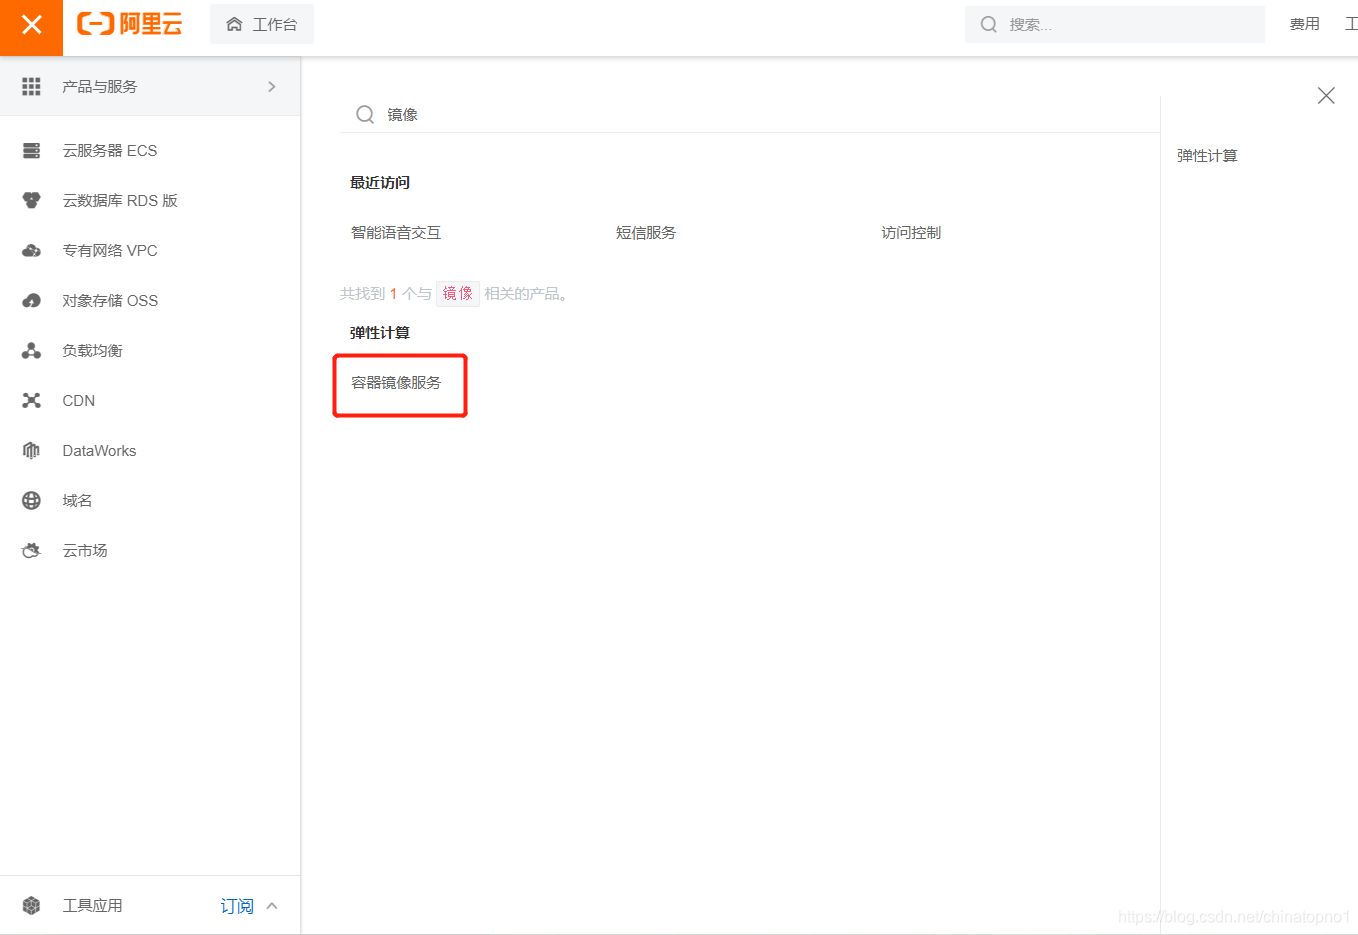Open 产品与服务 menu entry
The height and width of the screenshot is (935, 1358).
coord(150,87)
